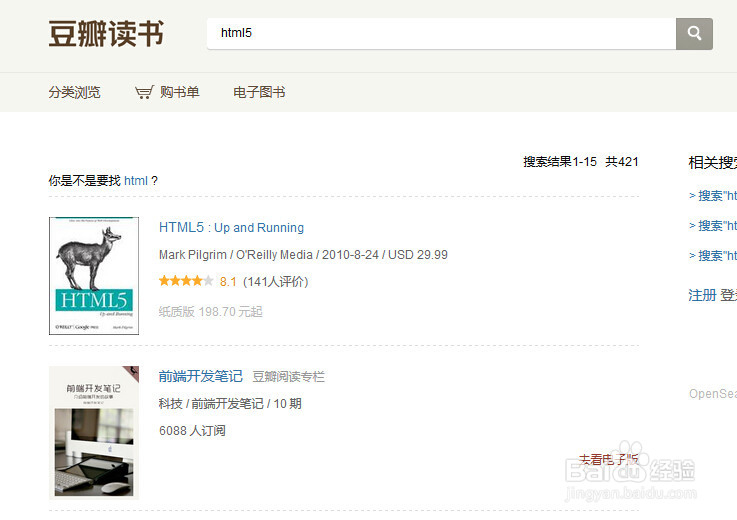Open 前端开发笔记 title link
Image resolution: width=737 pixels, height=520 pixels.
pyautogui.click(x=200, y=376)
